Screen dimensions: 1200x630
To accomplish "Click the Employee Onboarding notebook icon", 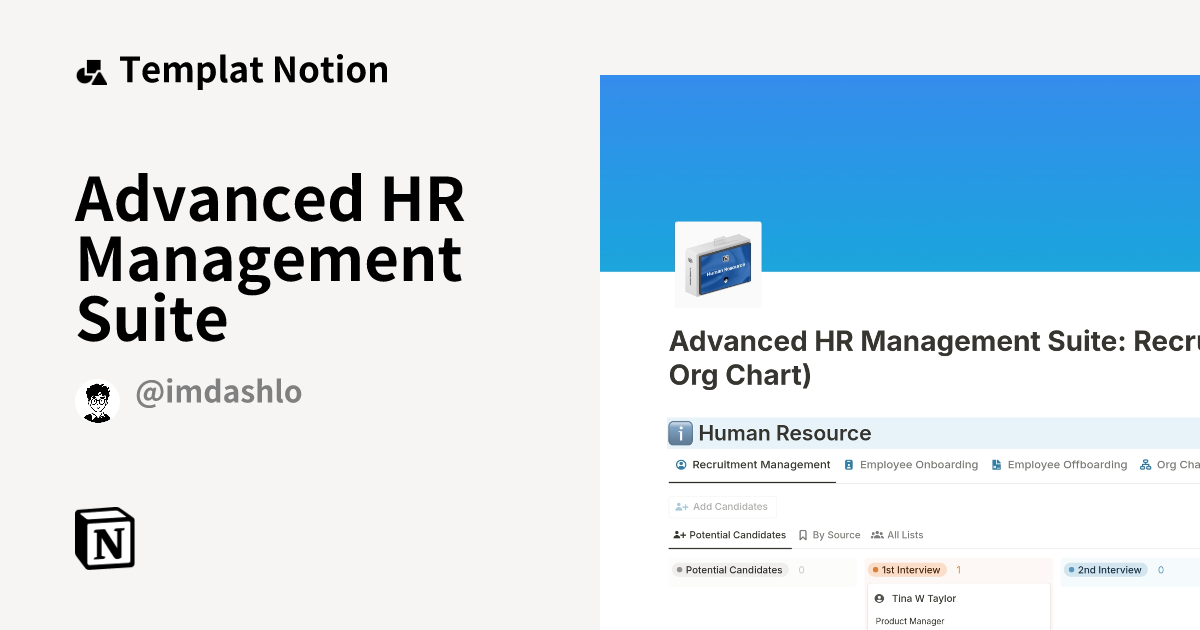I will point(848,464).
